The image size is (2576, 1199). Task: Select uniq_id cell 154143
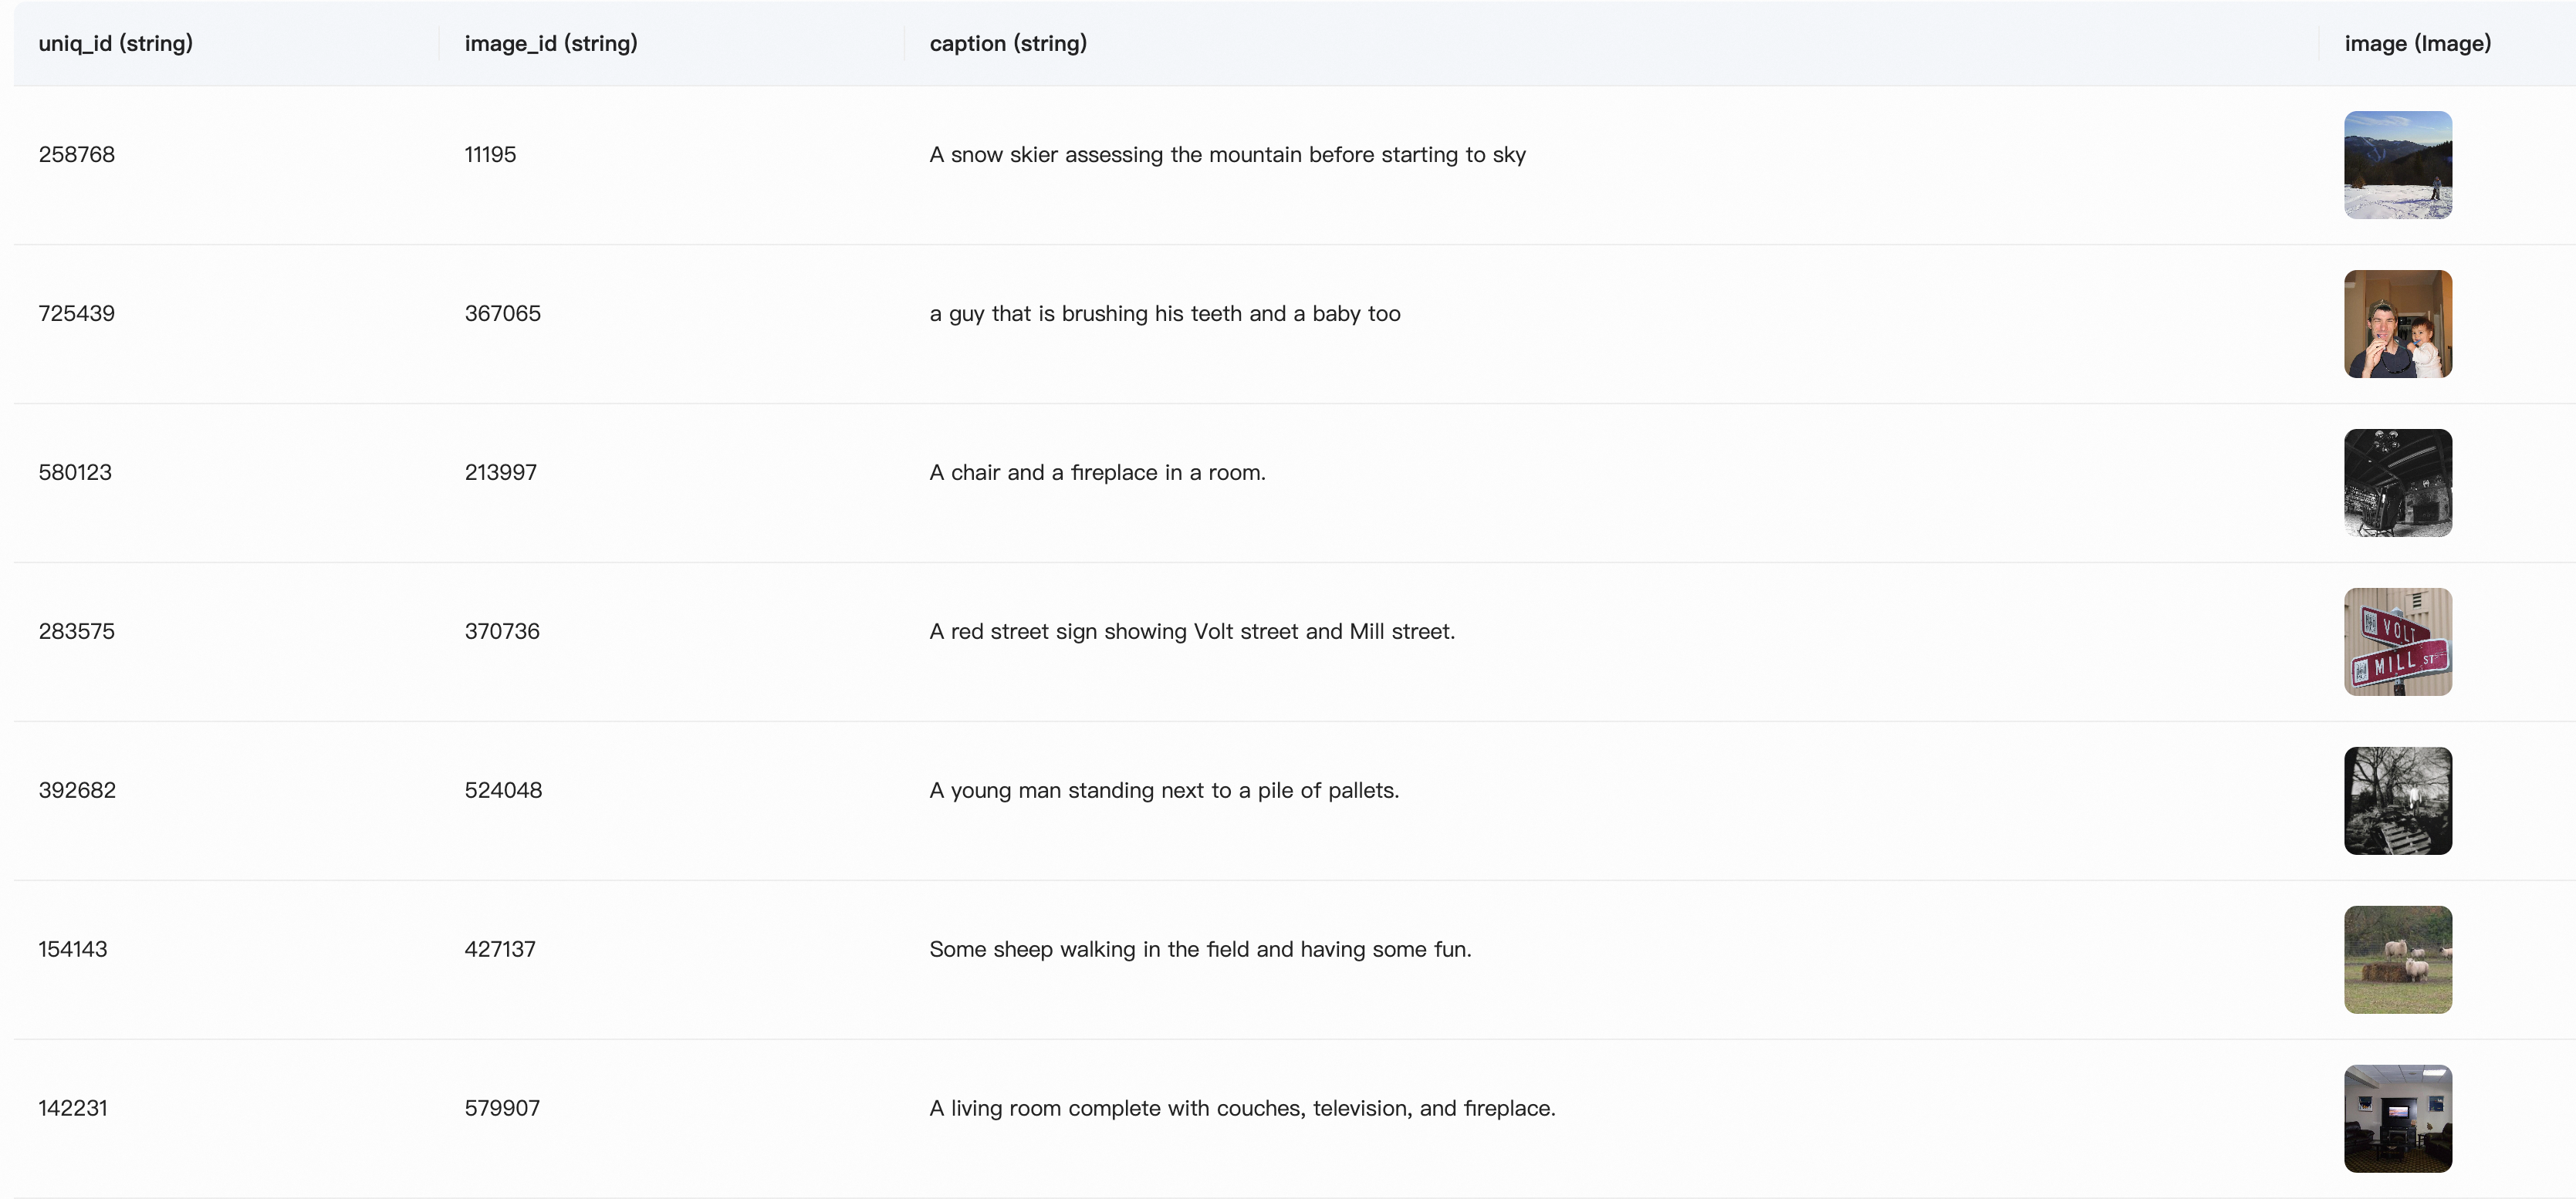pos(73,950)
